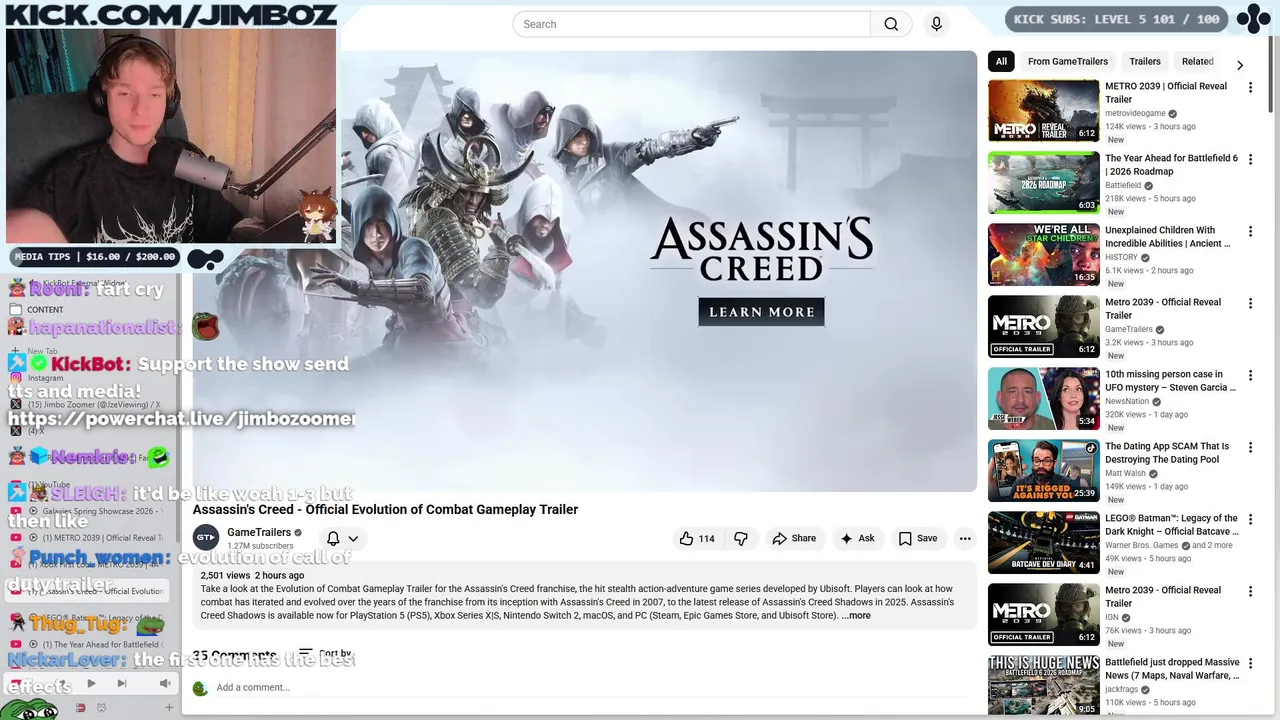Open the Unexplained Children HISTORY video thumbnail

[1044, 255]
